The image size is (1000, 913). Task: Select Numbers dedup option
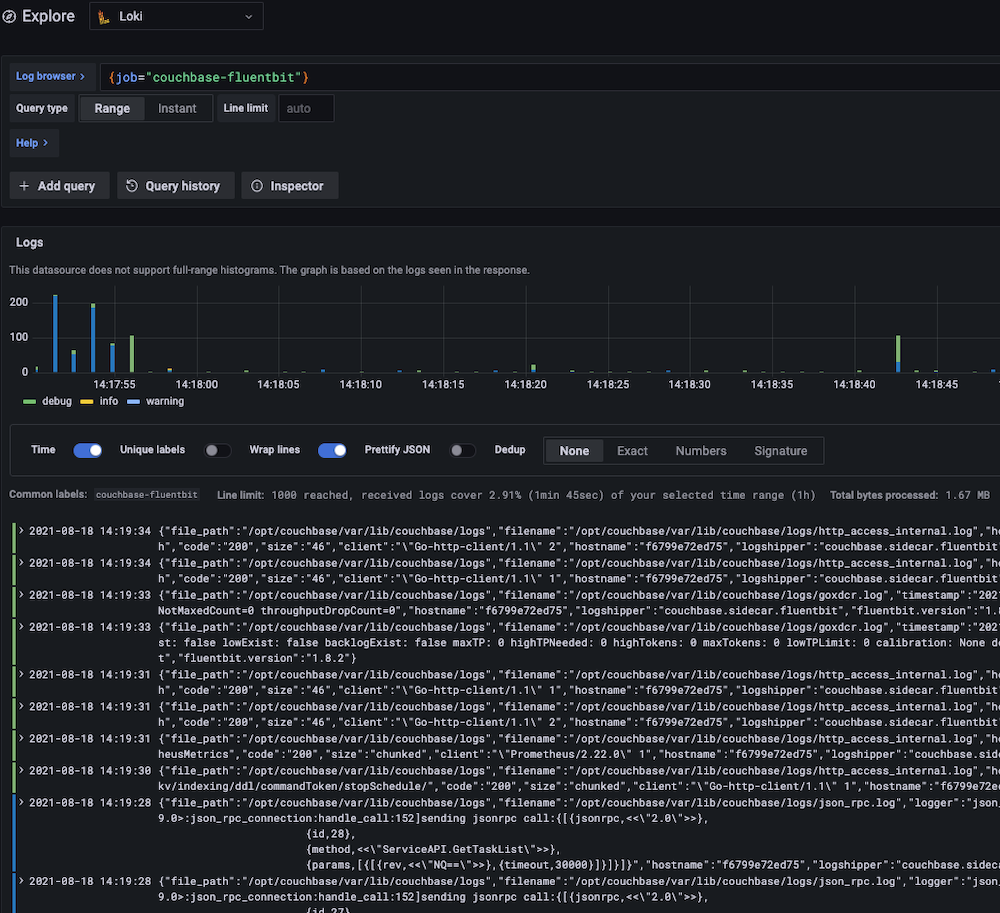coord(701,451)
